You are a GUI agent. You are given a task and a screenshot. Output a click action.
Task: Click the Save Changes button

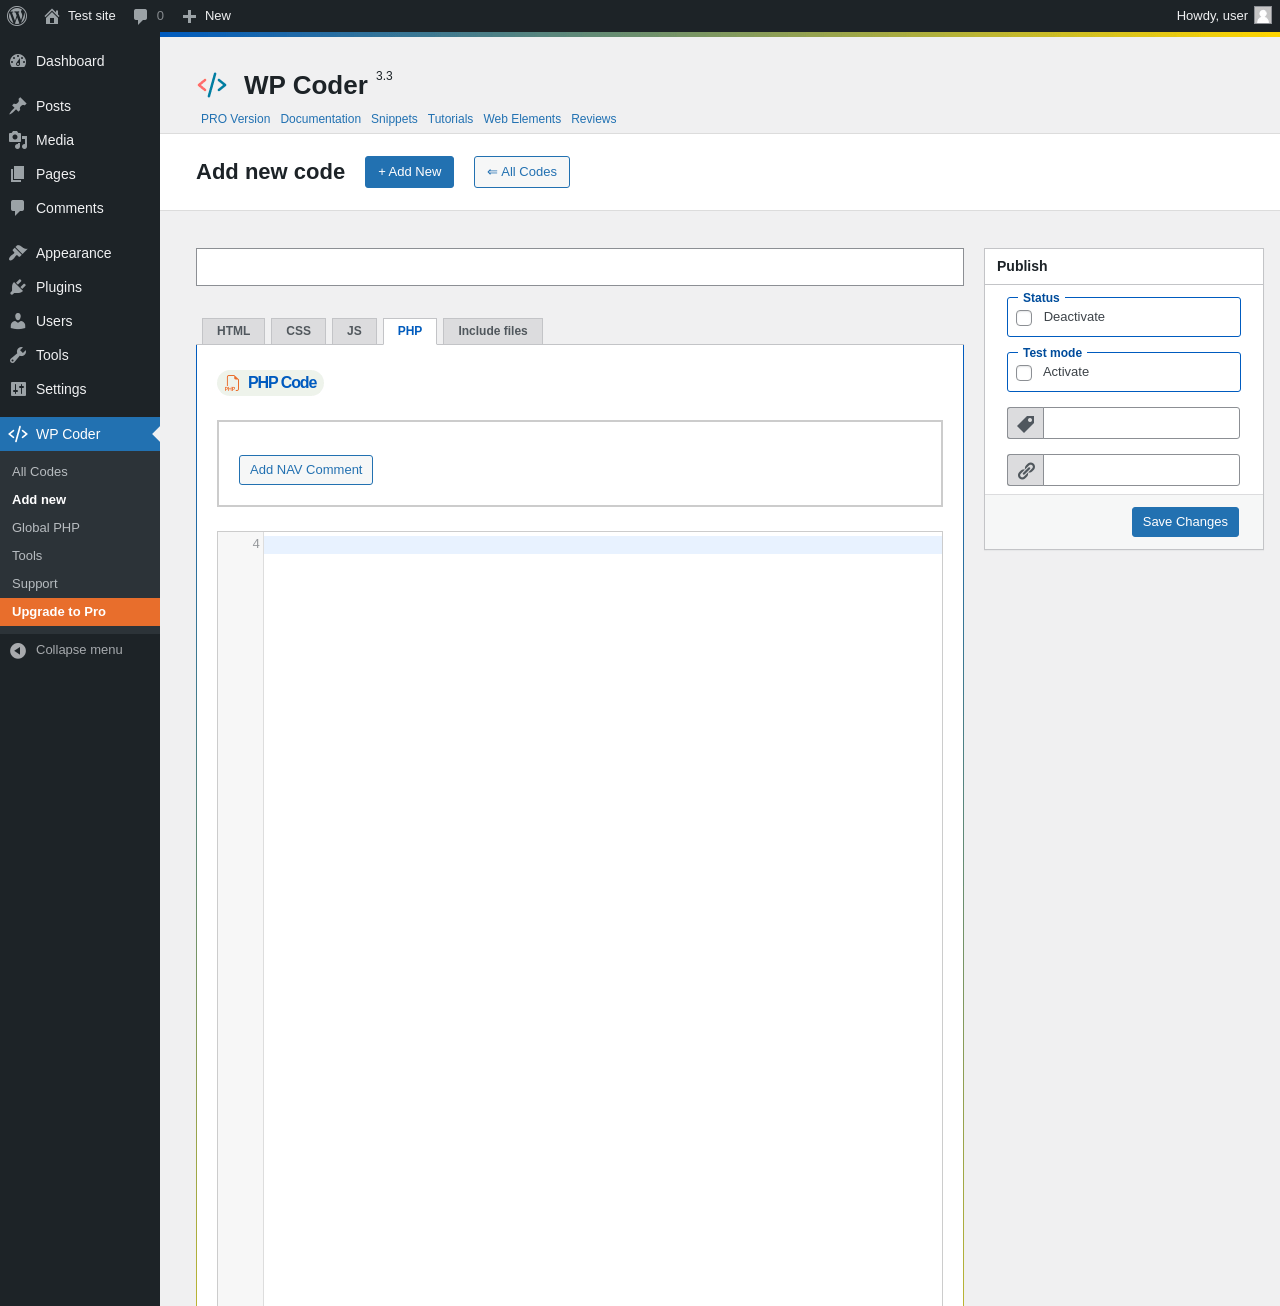[1185, 522]
